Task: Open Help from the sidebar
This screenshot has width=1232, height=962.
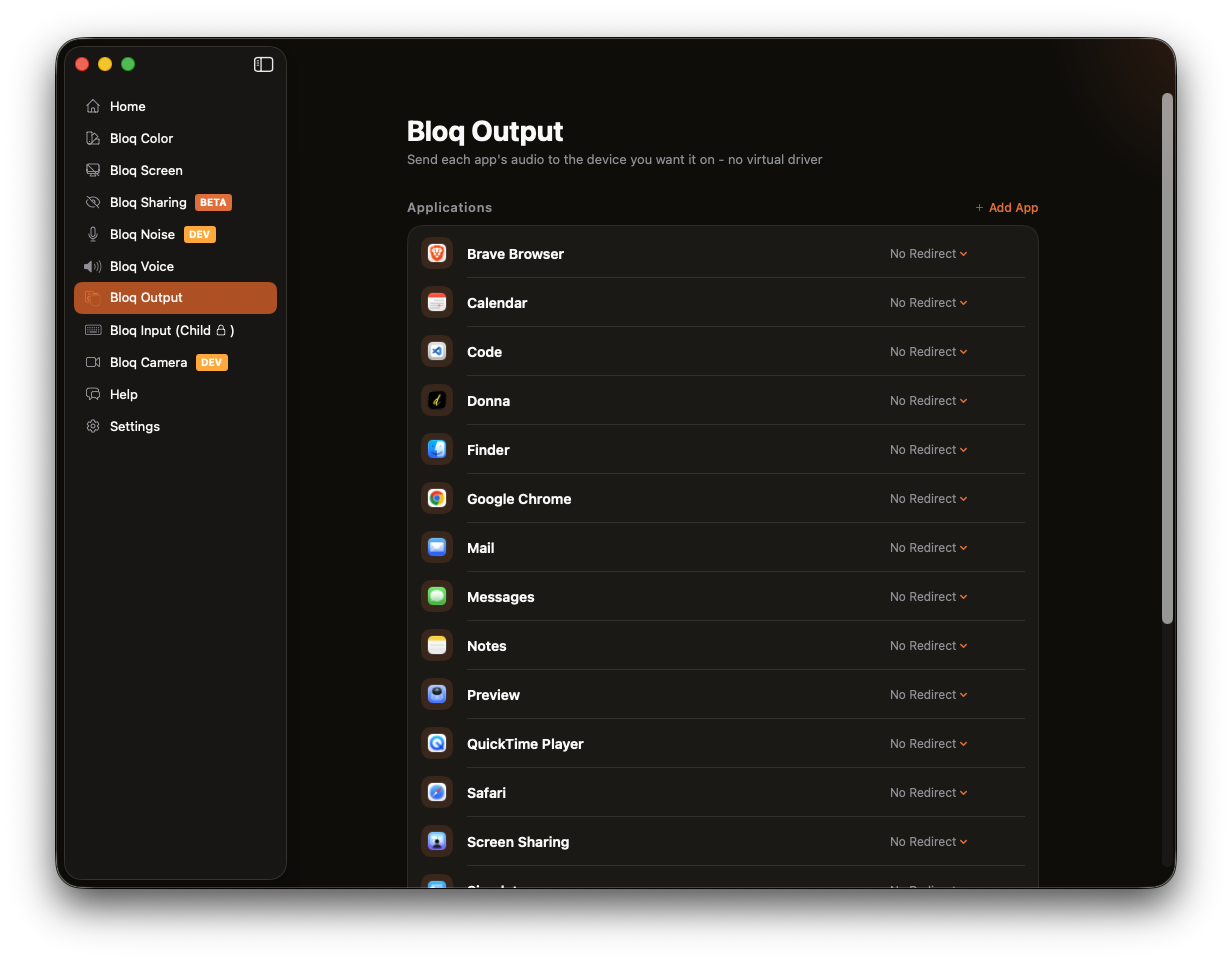Action: pyautogui.click(x=175, y=394)
